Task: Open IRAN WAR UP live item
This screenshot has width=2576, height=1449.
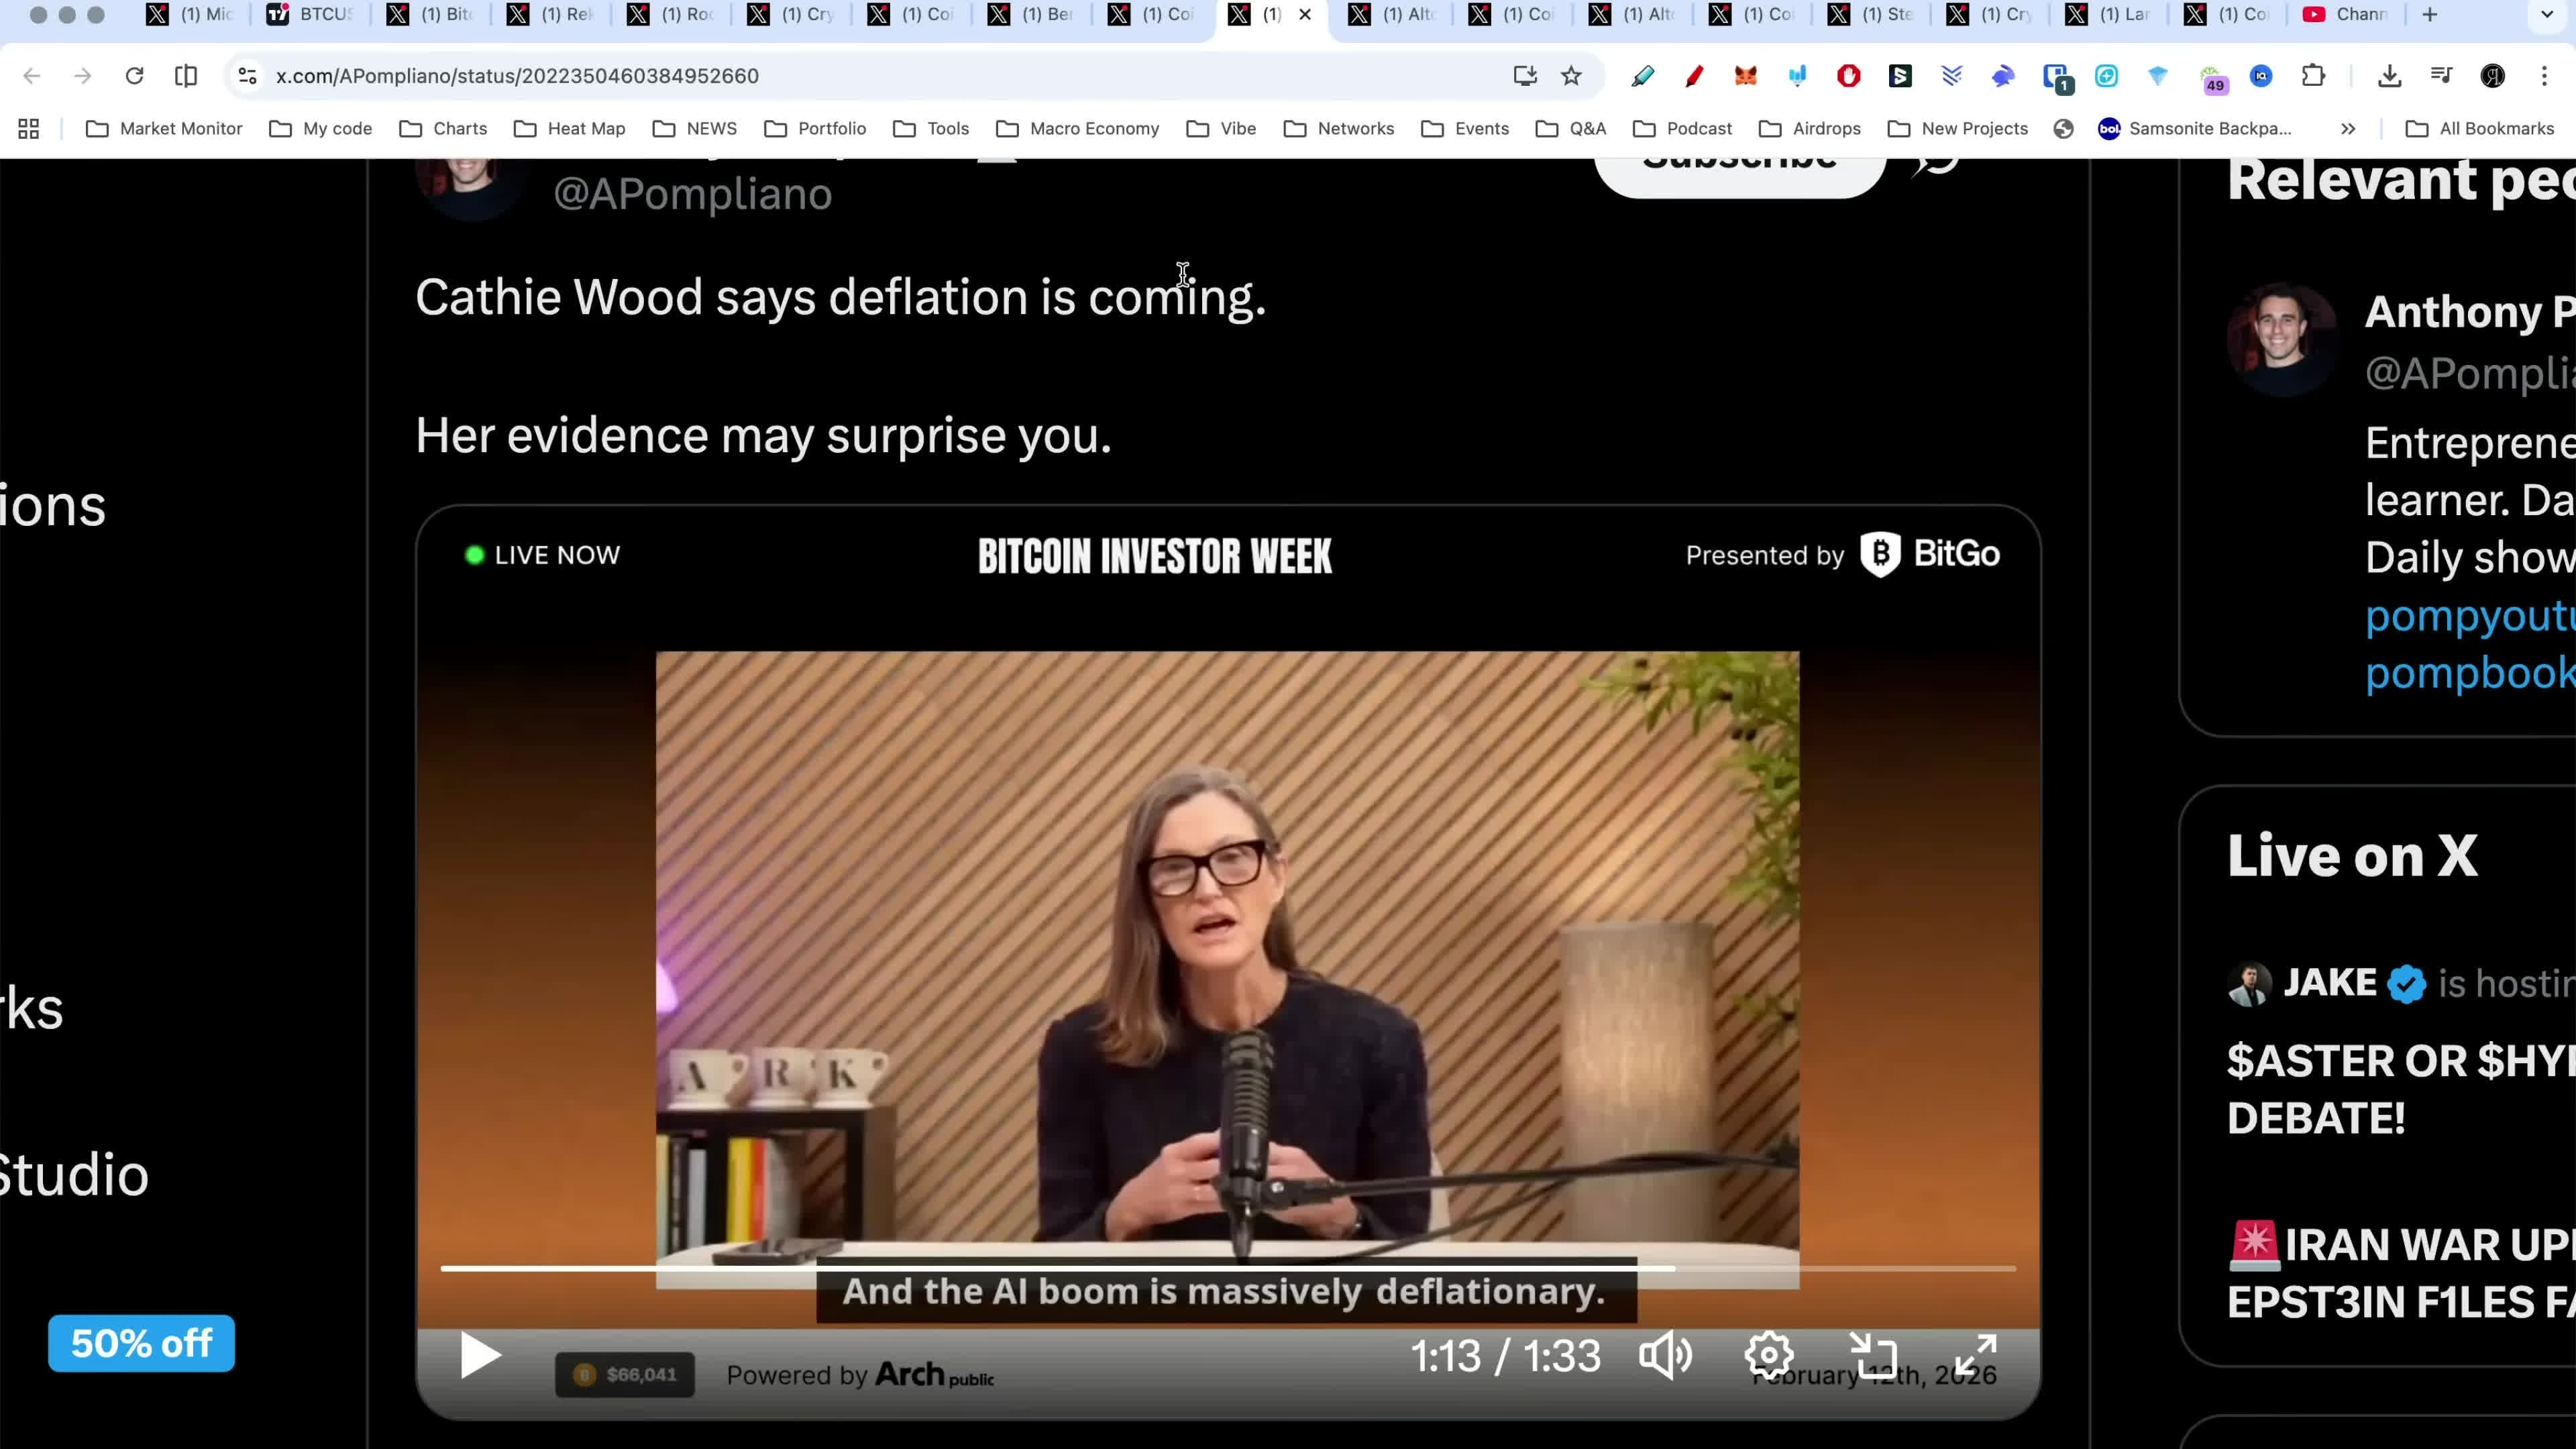Action: 2400,1273
